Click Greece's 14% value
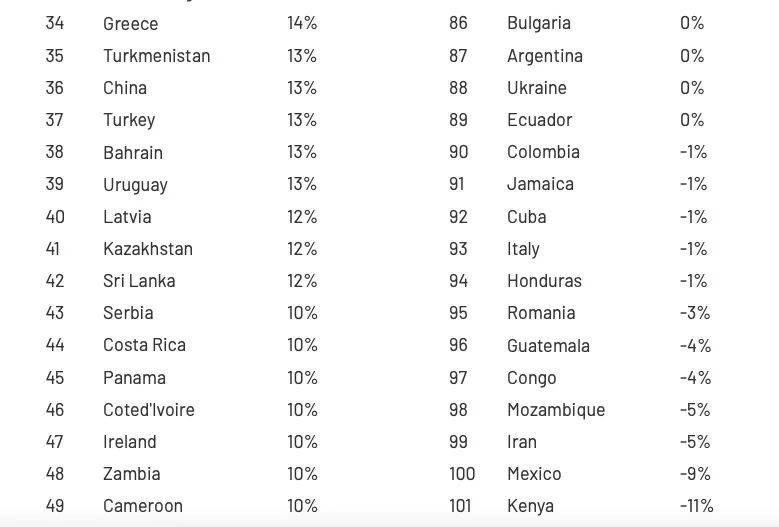Screen dimensions: 779x527 pos(302,23)
